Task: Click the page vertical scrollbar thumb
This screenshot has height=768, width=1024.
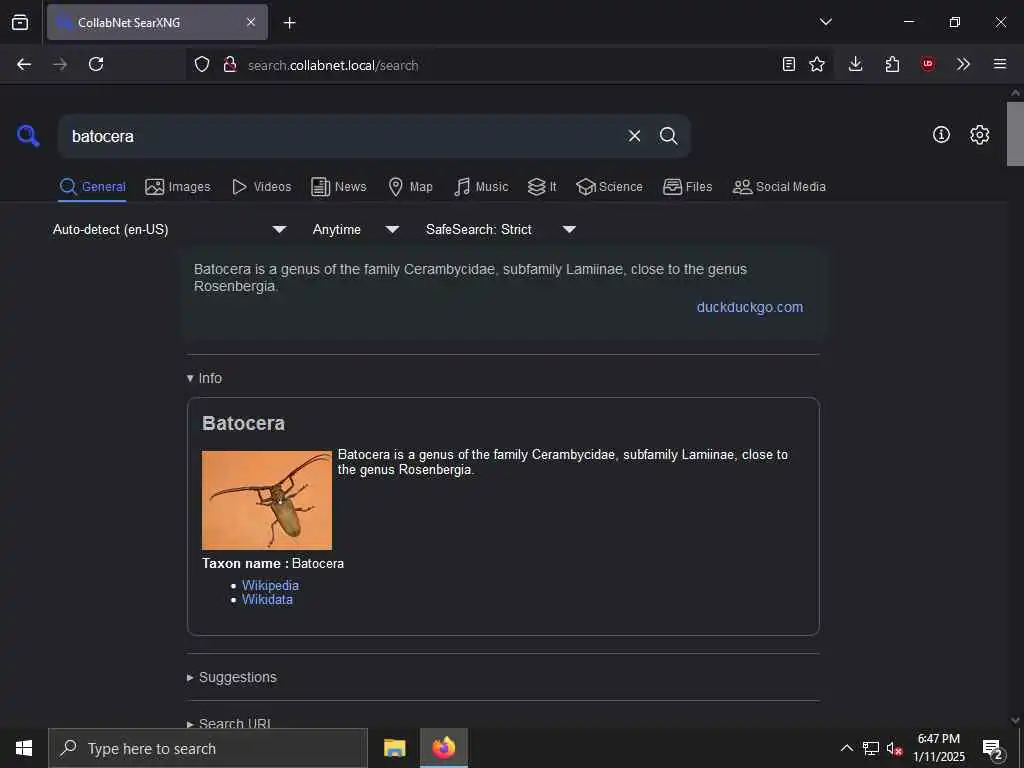Action: 1015,134
